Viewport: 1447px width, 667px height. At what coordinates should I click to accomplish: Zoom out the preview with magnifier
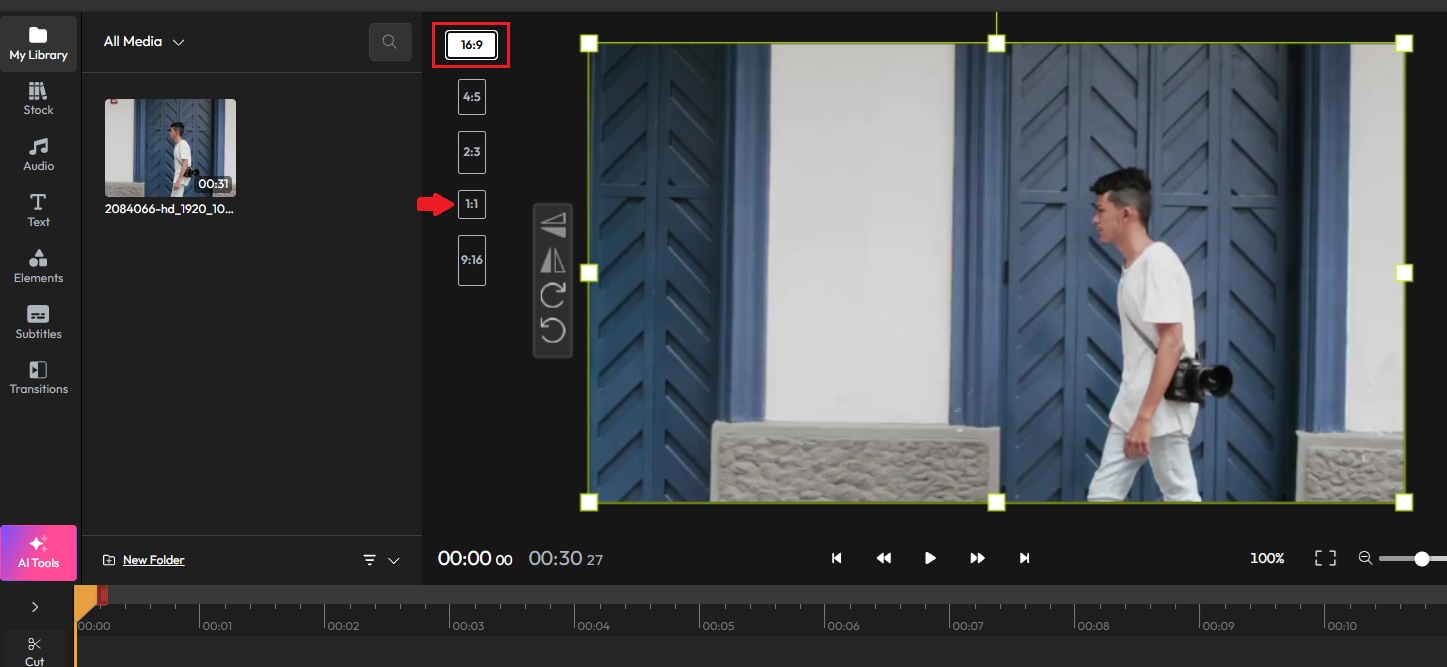pyautogui.click(x=1365, y=558)
